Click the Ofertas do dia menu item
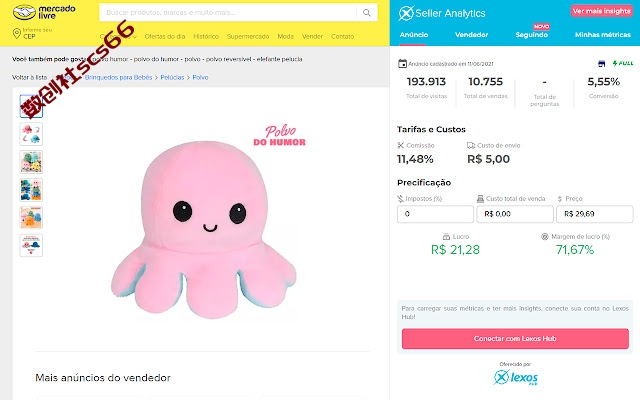The image size is (640, 400). click(x=164, y=36)
